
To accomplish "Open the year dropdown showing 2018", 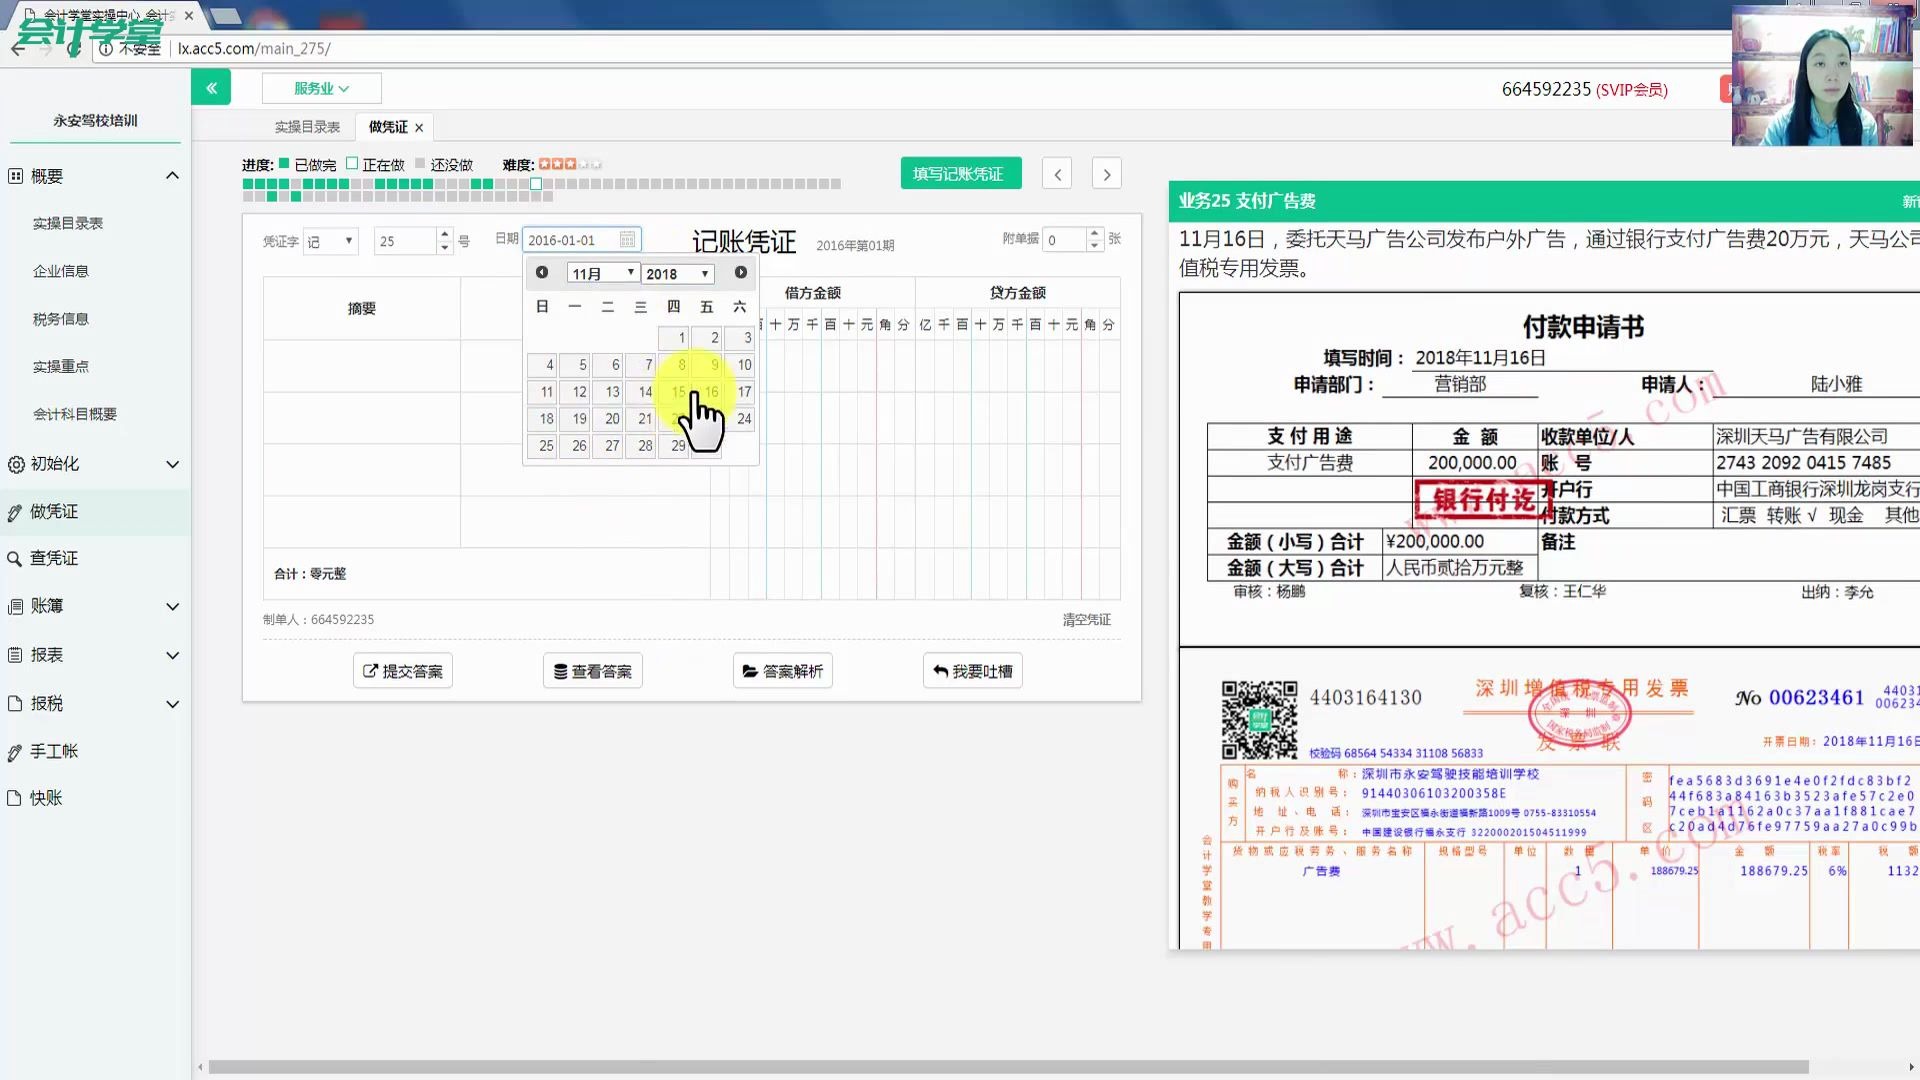I will [x=677, y=273].
